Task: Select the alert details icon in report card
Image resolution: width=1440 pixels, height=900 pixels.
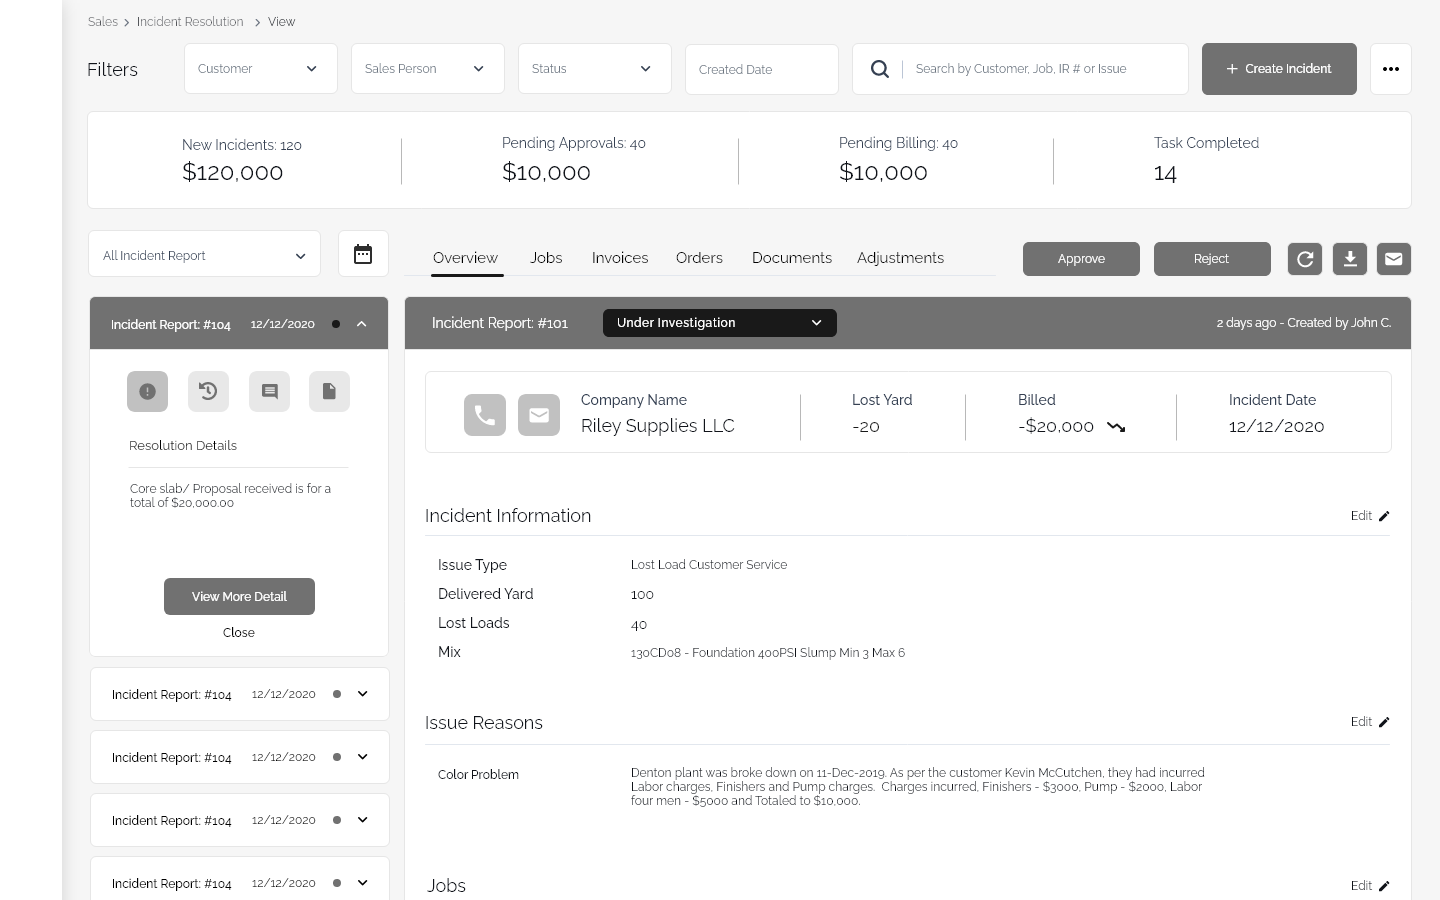Action: pos(147,391)
